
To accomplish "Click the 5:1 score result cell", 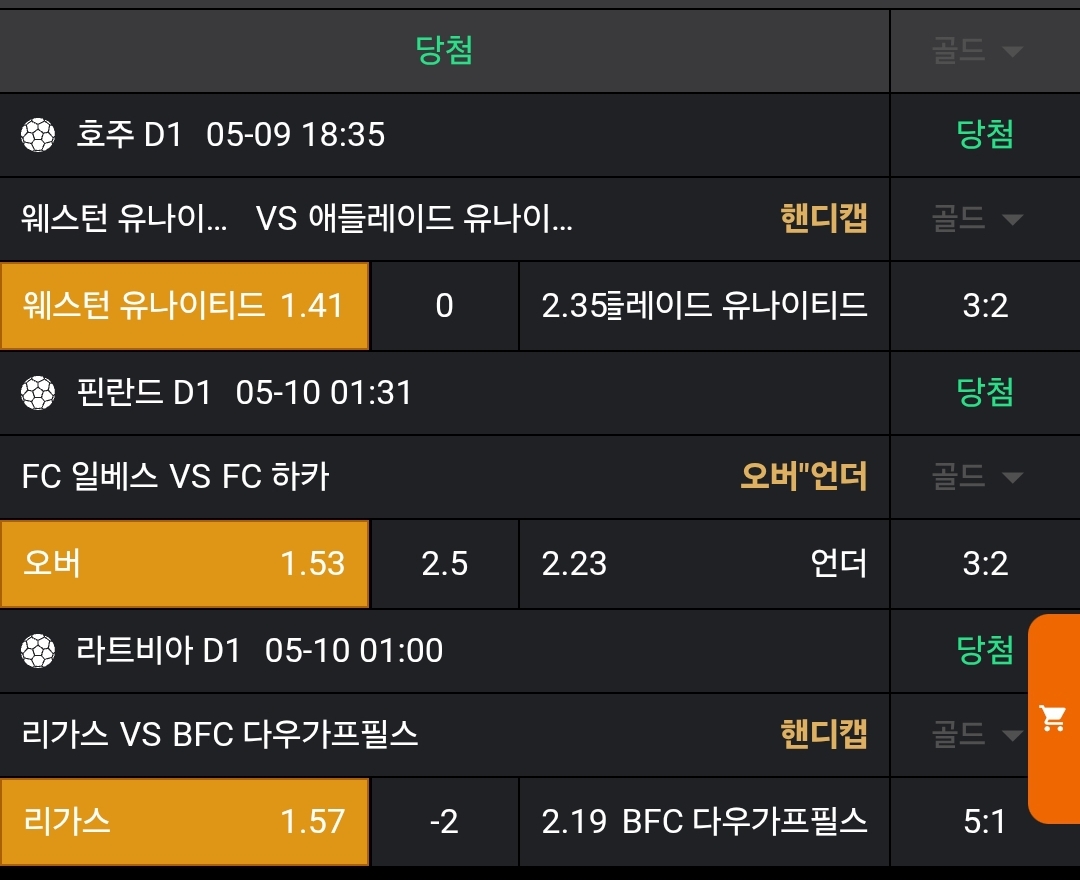I will (985, 822).
